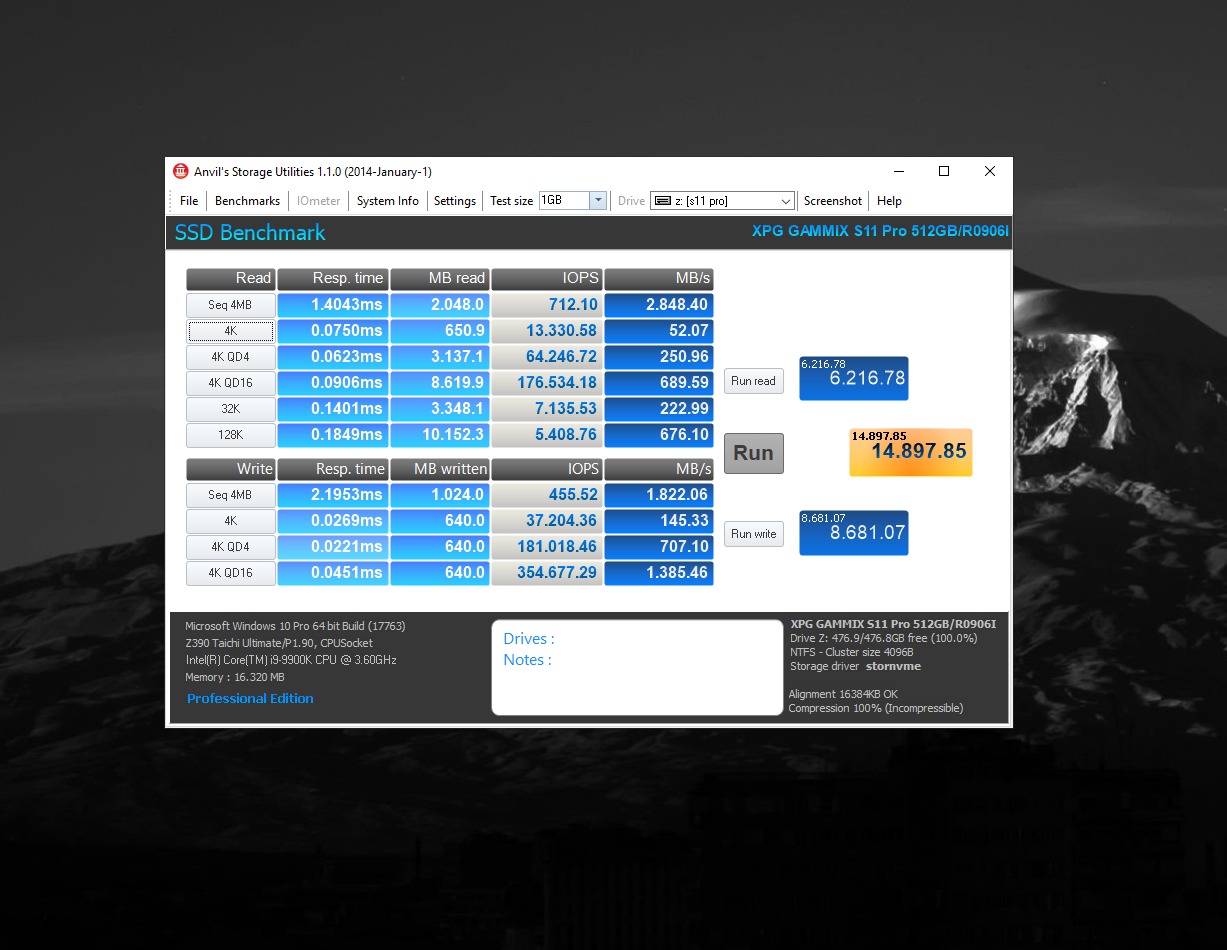Select the 181.018.46 IOPS value
Screen dimensions: 1227x950
547,547
